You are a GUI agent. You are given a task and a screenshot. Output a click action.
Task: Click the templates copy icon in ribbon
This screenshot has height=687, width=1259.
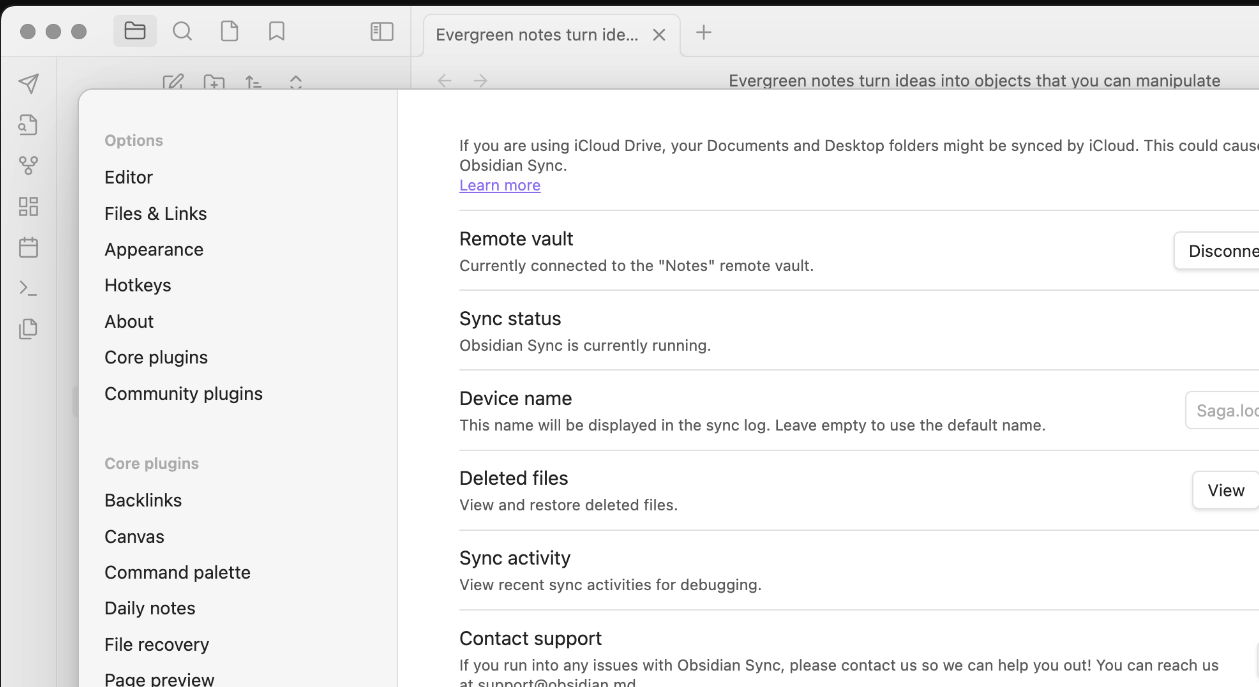pyautogui.click(x=29, y=329)
